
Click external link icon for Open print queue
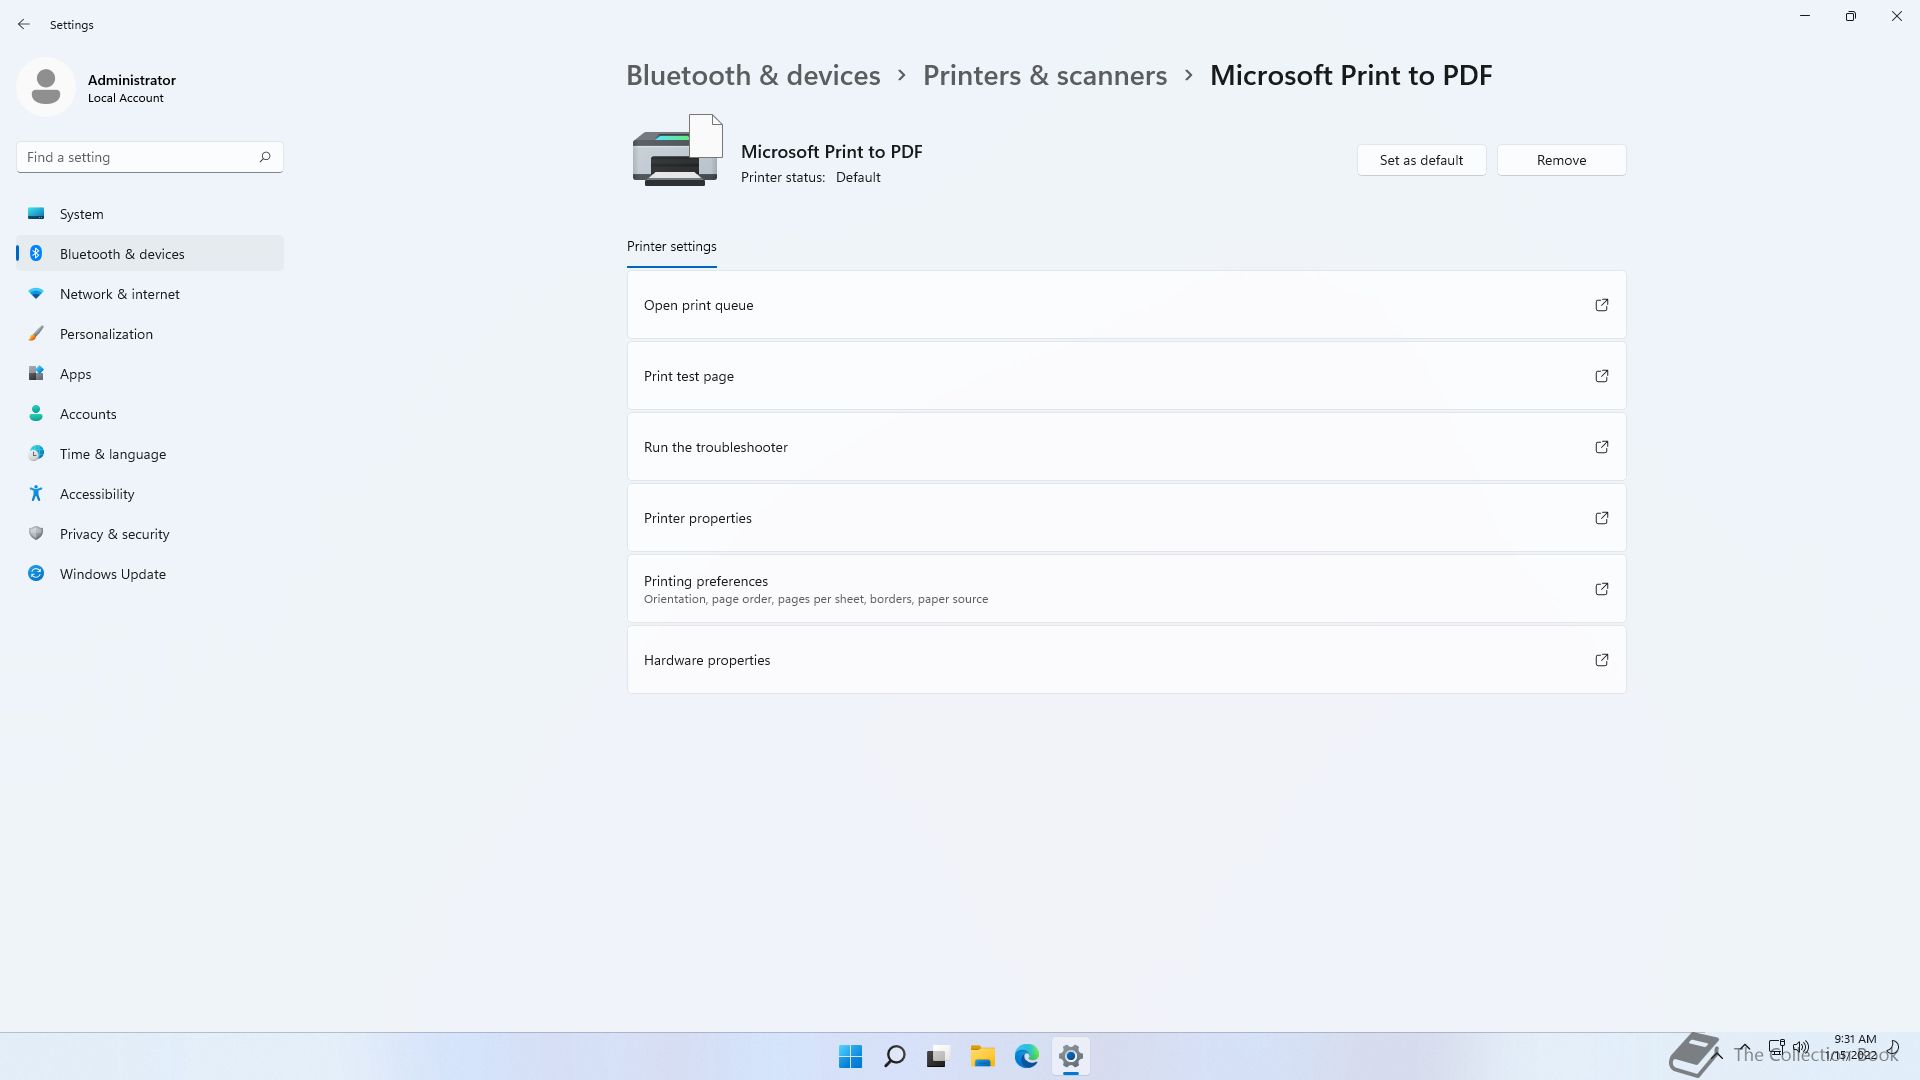point(1602,305)
